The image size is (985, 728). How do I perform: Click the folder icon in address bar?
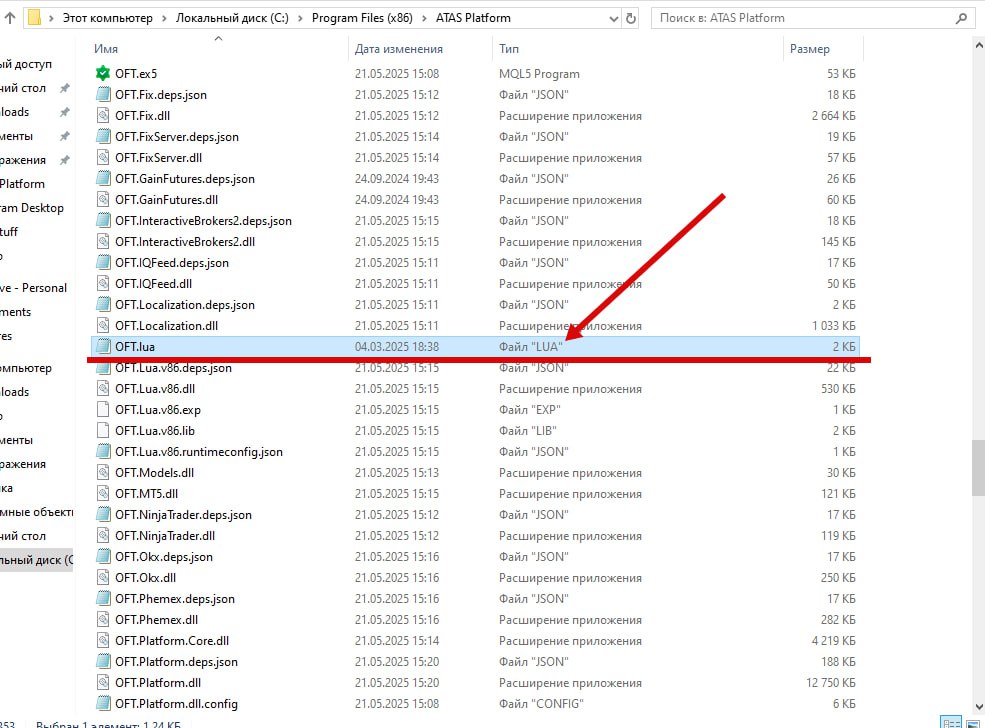pos(35,18)
